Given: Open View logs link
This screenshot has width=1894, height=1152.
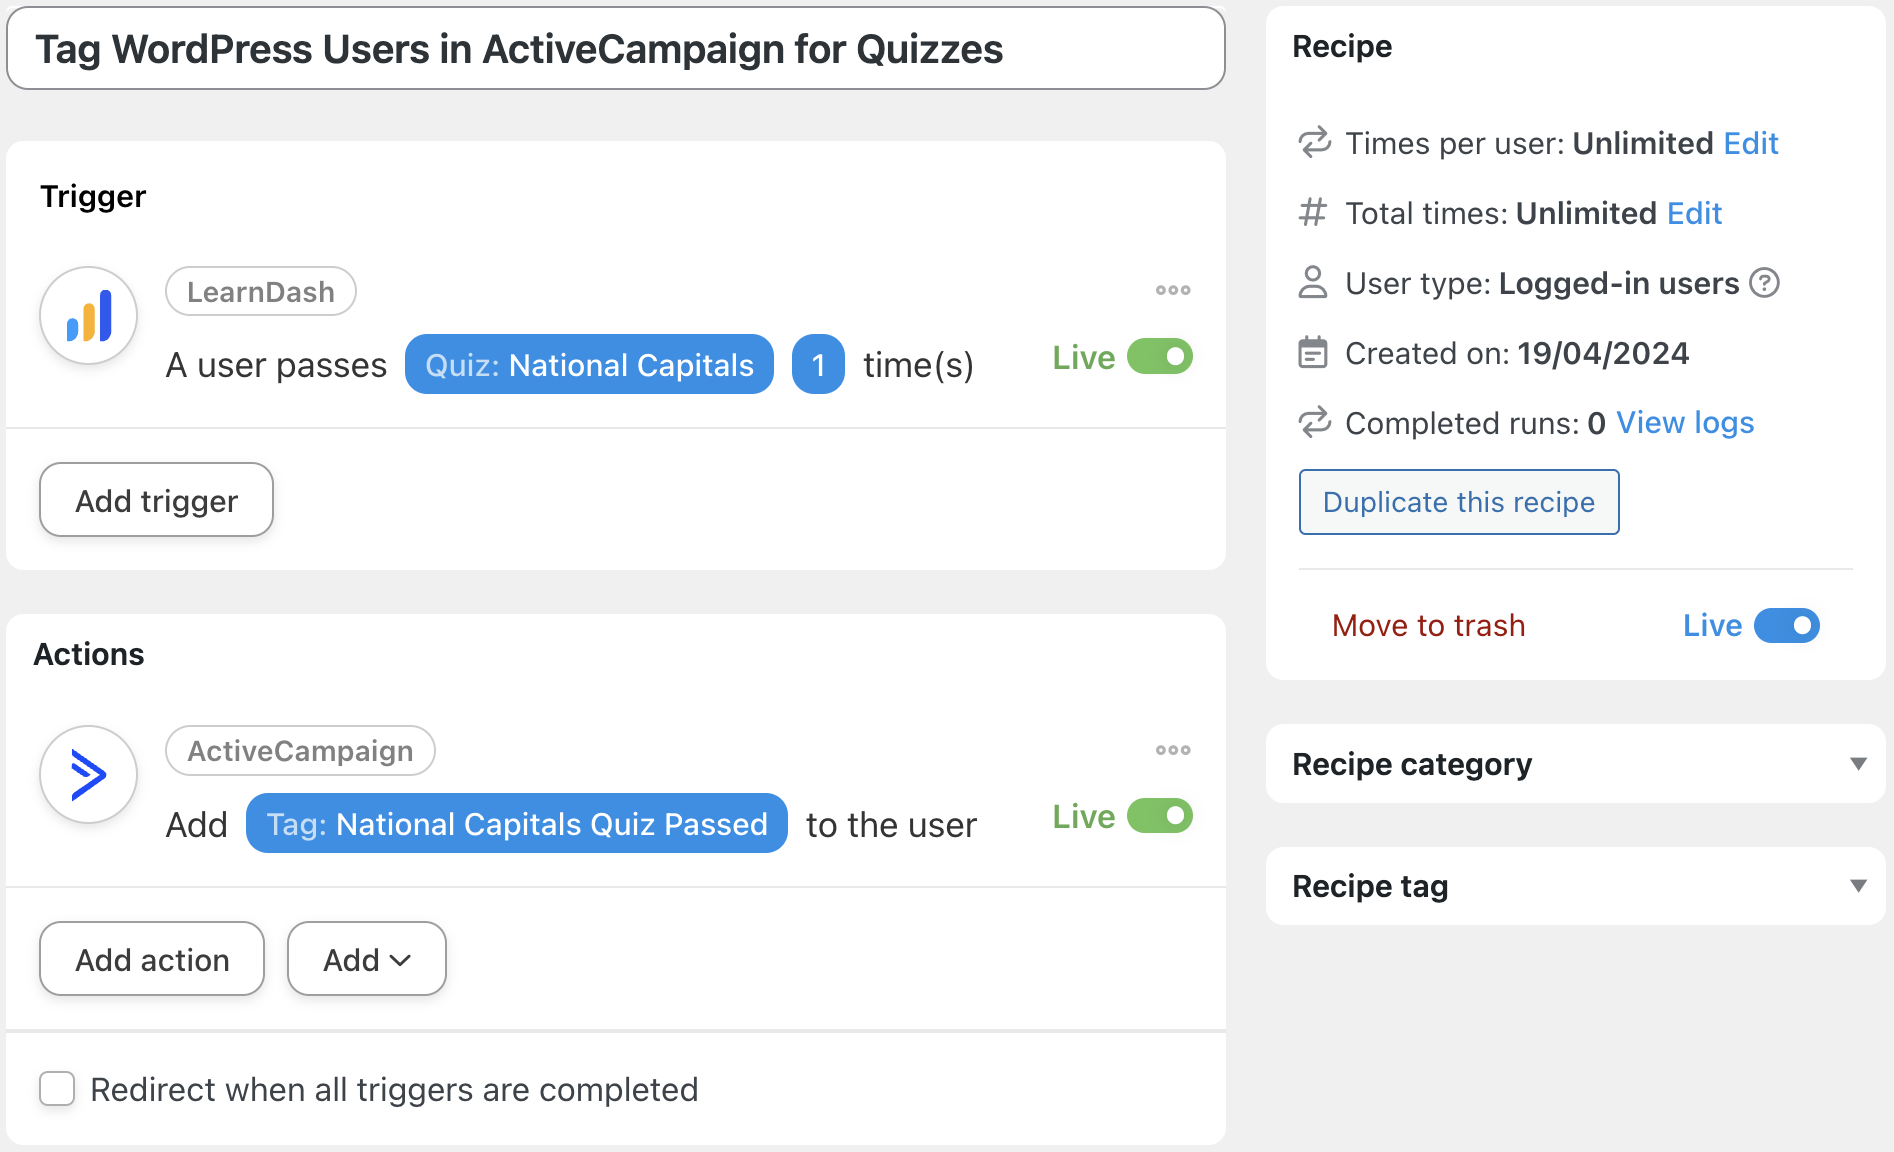Looking at the screenshot, I should [1685, 423].
